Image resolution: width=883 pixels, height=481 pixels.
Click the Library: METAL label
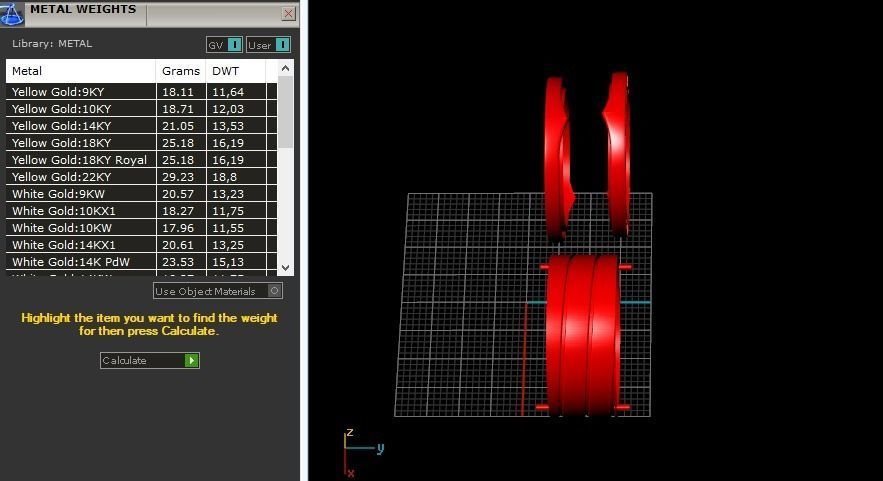pyautogui.click(x=52, y=43)
